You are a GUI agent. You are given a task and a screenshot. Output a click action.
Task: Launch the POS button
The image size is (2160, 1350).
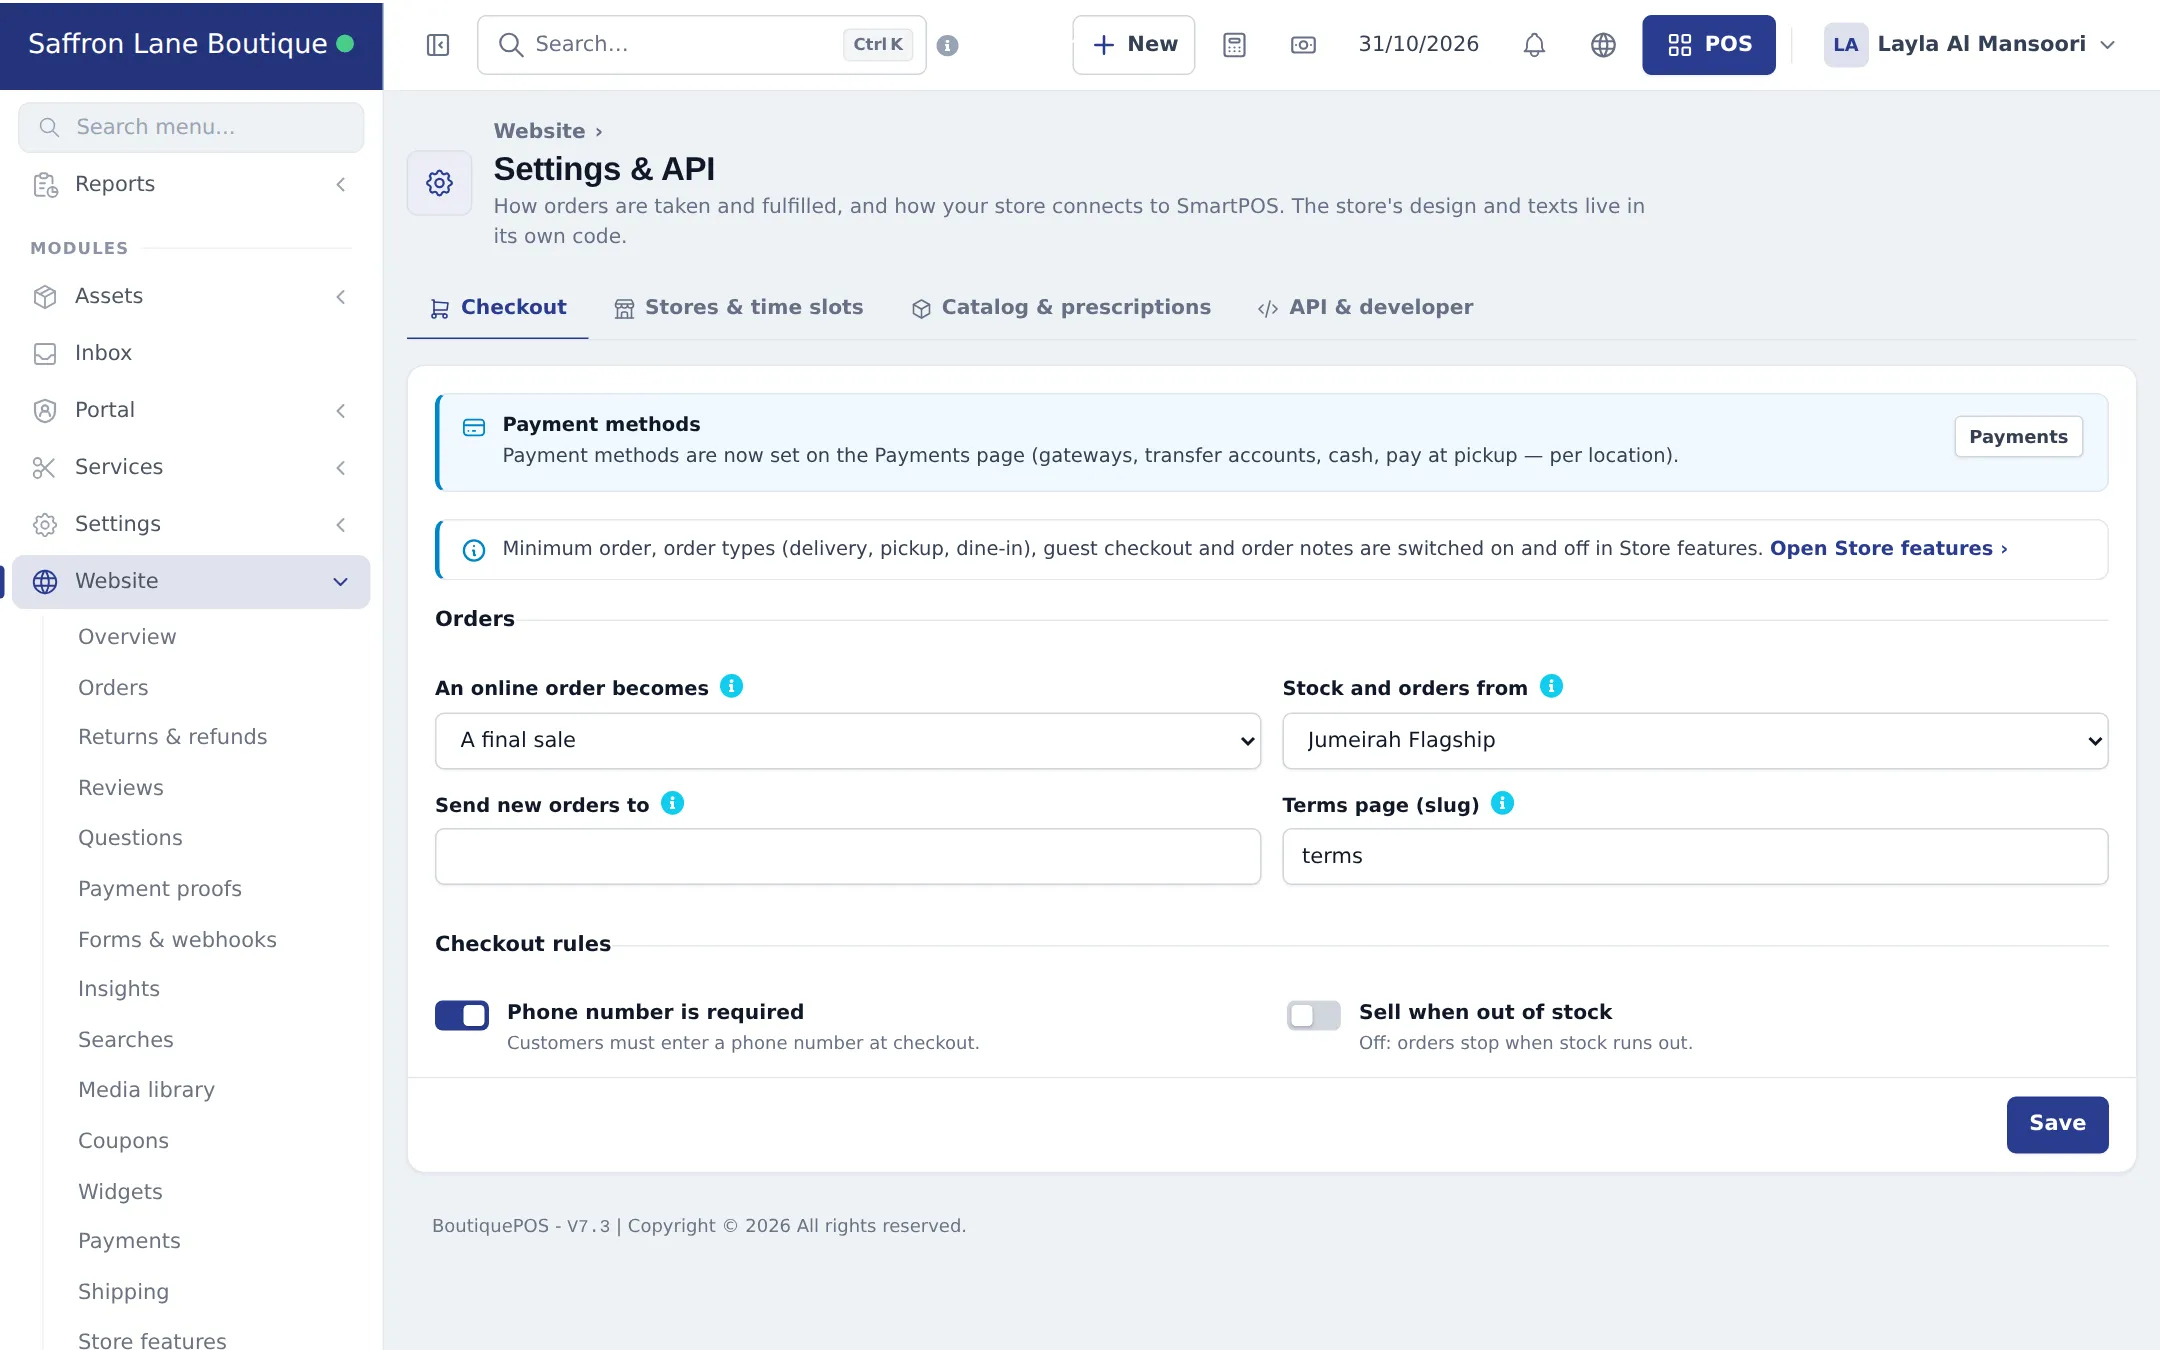pyautogui.click(x=1708, y=45)
